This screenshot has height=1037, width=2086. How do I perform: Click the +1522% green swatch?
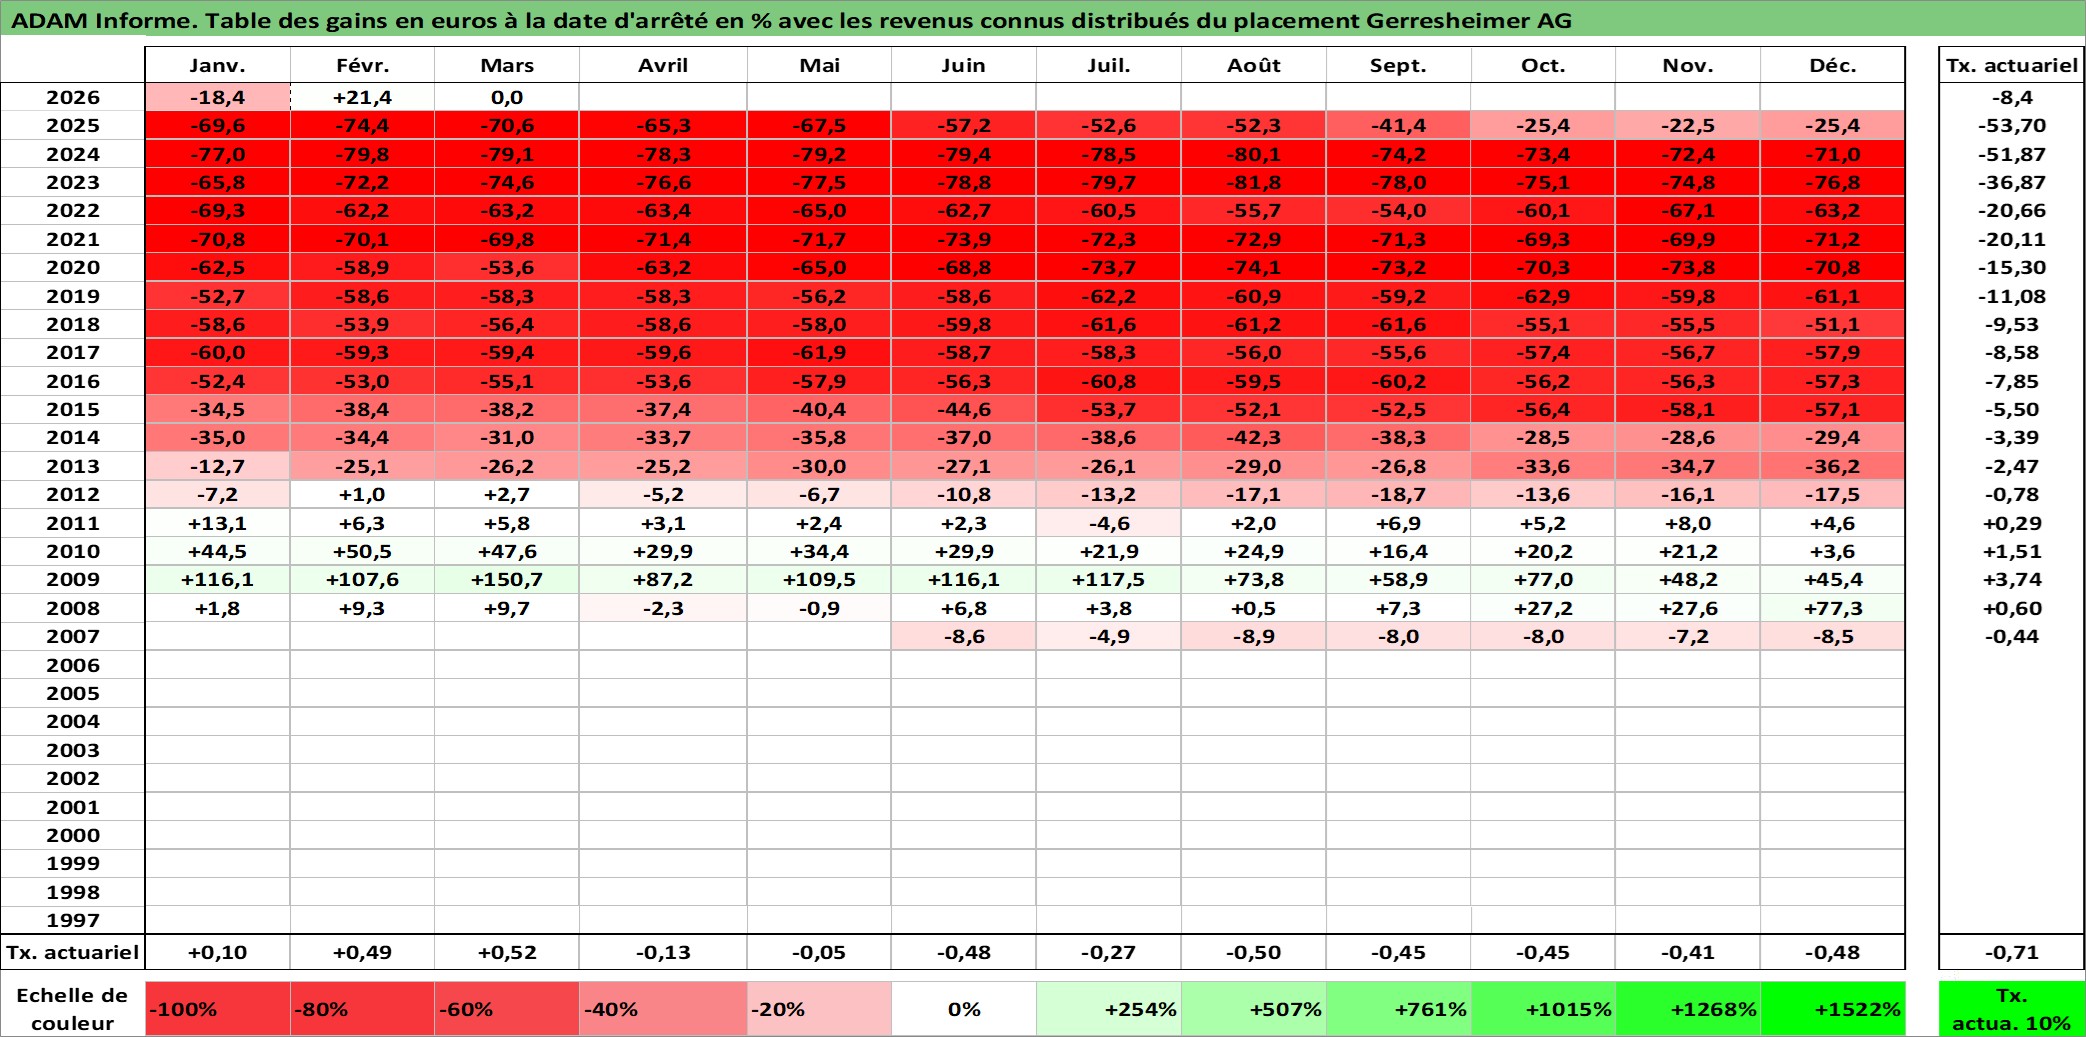pos(1833,1009)
